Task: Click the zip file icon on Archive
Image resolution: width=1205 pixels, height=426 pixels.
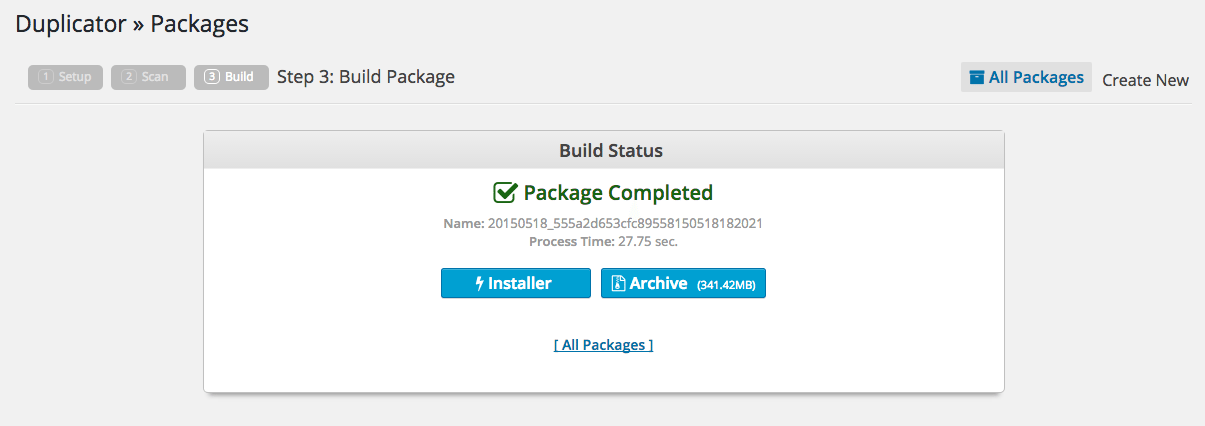Action: (x=618, y=284)
